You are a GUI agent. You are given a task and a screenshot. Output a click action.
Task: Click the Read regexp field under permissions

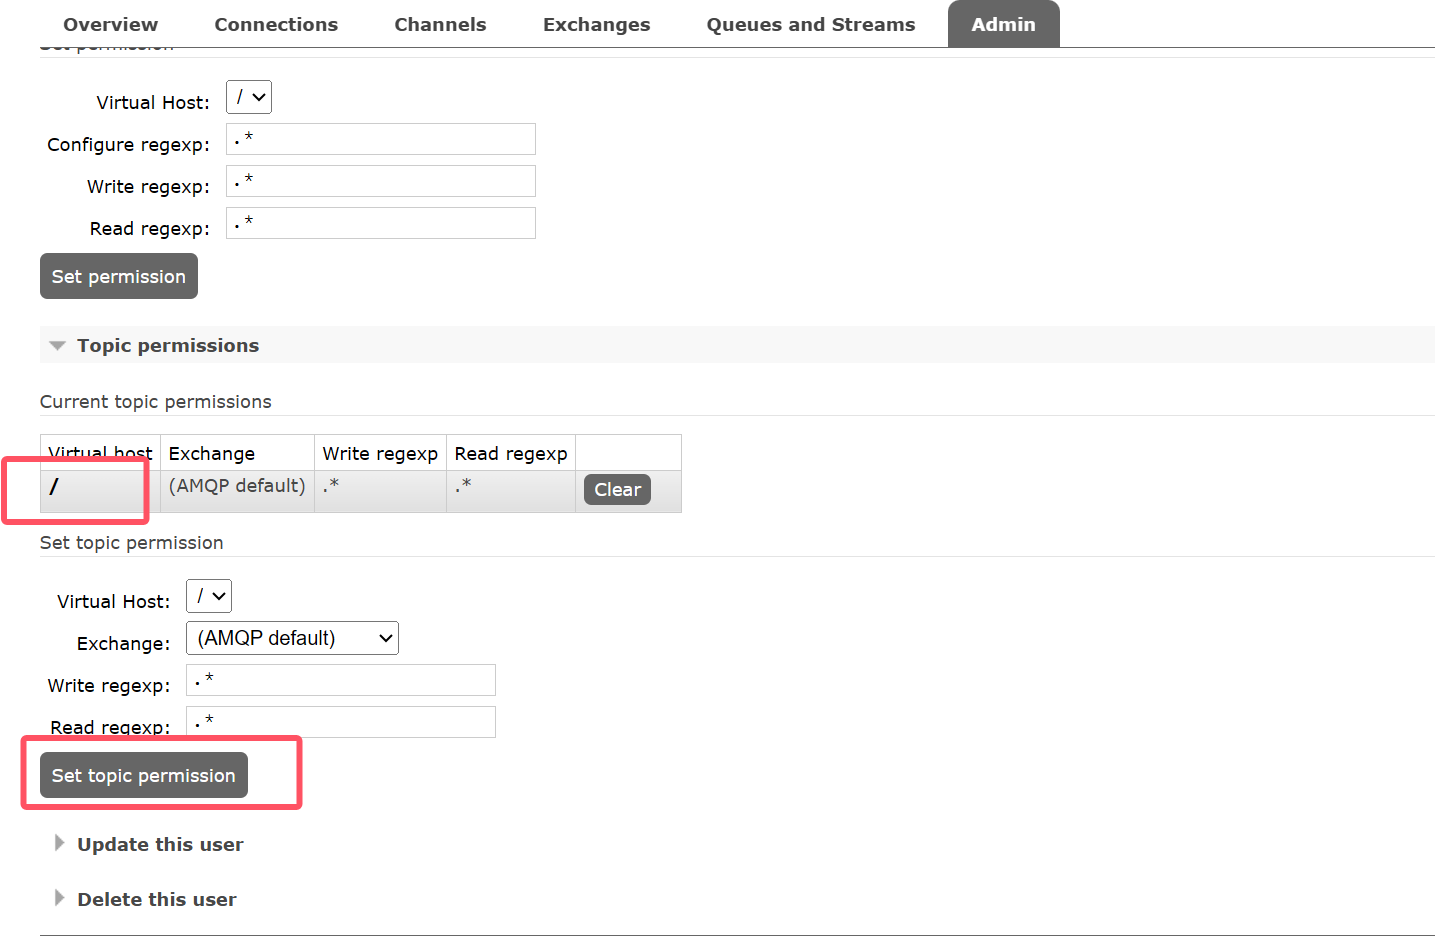click(x=380, y=223)
